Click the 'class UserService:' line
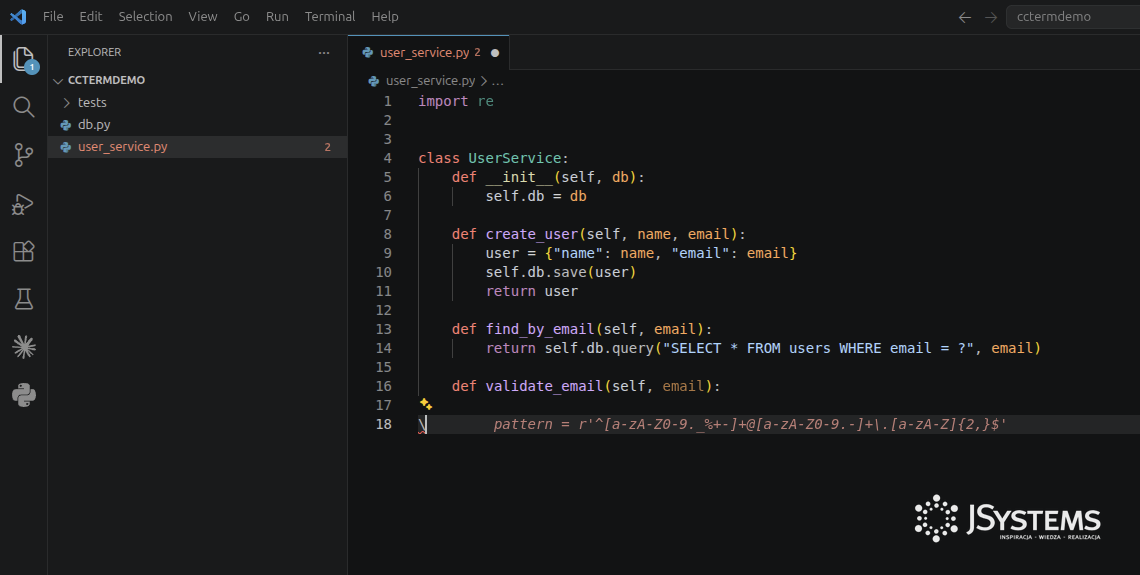The width and height of the screenshot is (1140, 575). 494,158
